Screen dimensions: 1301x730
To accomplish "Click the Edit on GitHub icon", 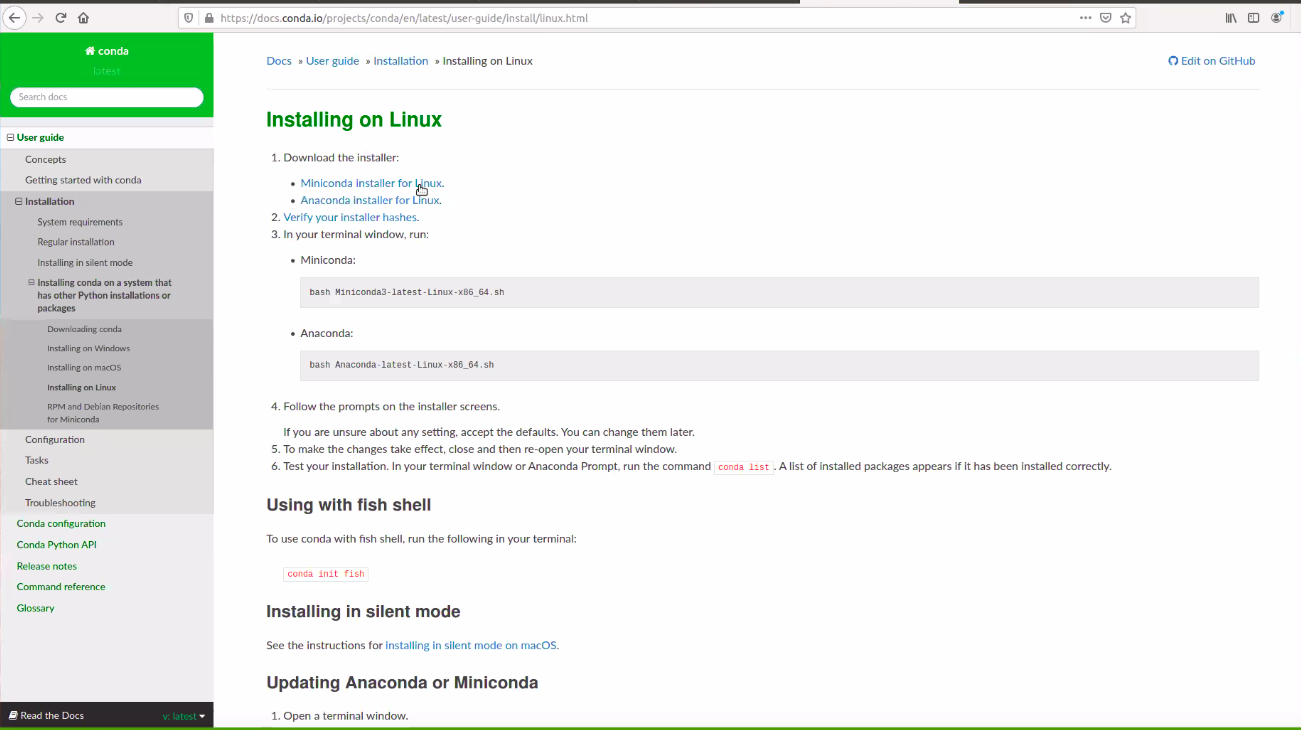I will click(1172, 60).
